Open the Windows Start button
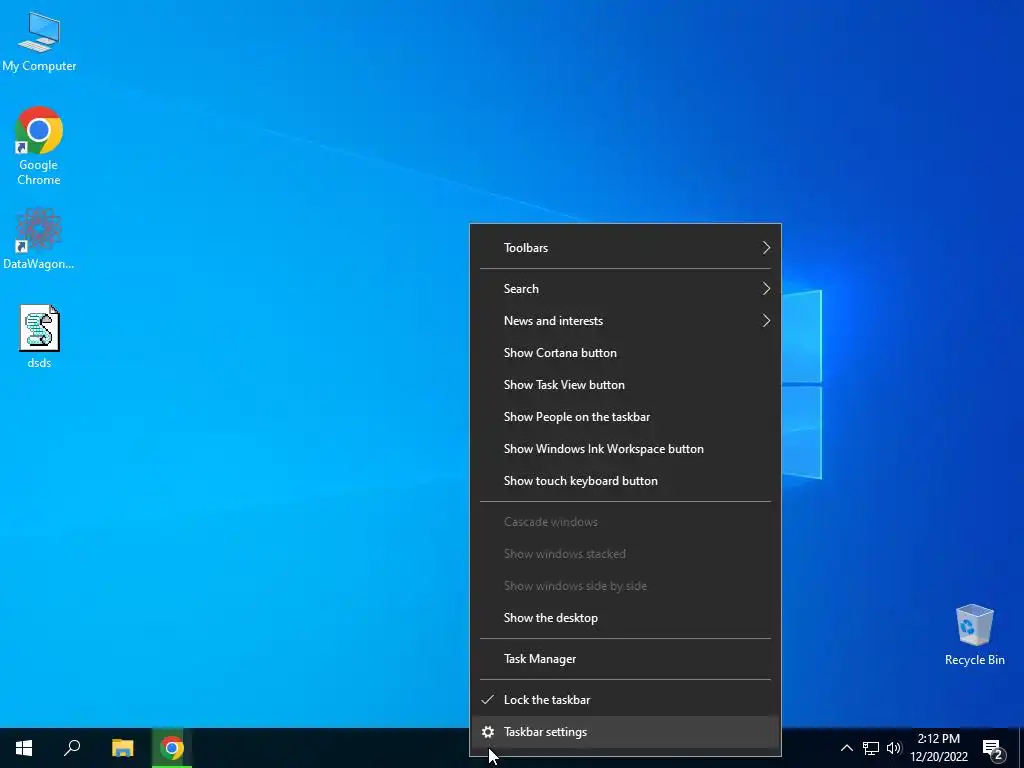This screenshot has height=768, width=1024. (24, 748)
